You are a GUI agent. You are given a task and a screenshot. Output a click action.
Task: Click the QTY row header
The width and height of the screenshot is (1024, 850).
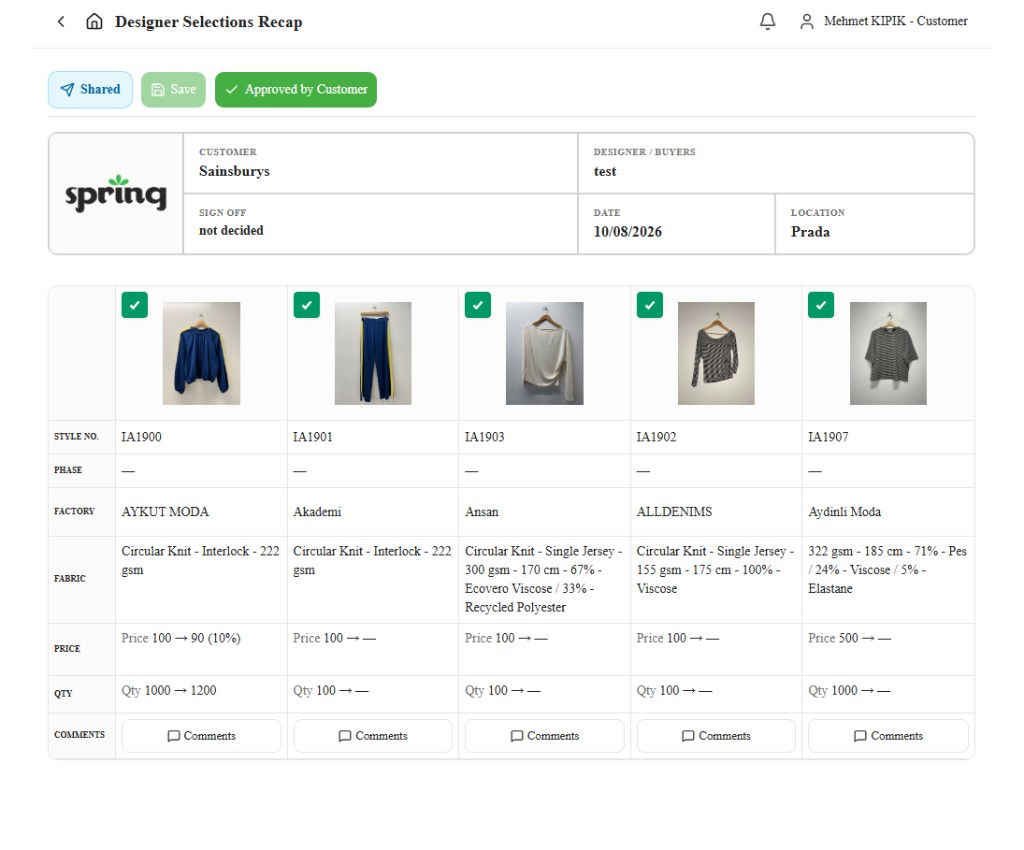coord(63,693)
